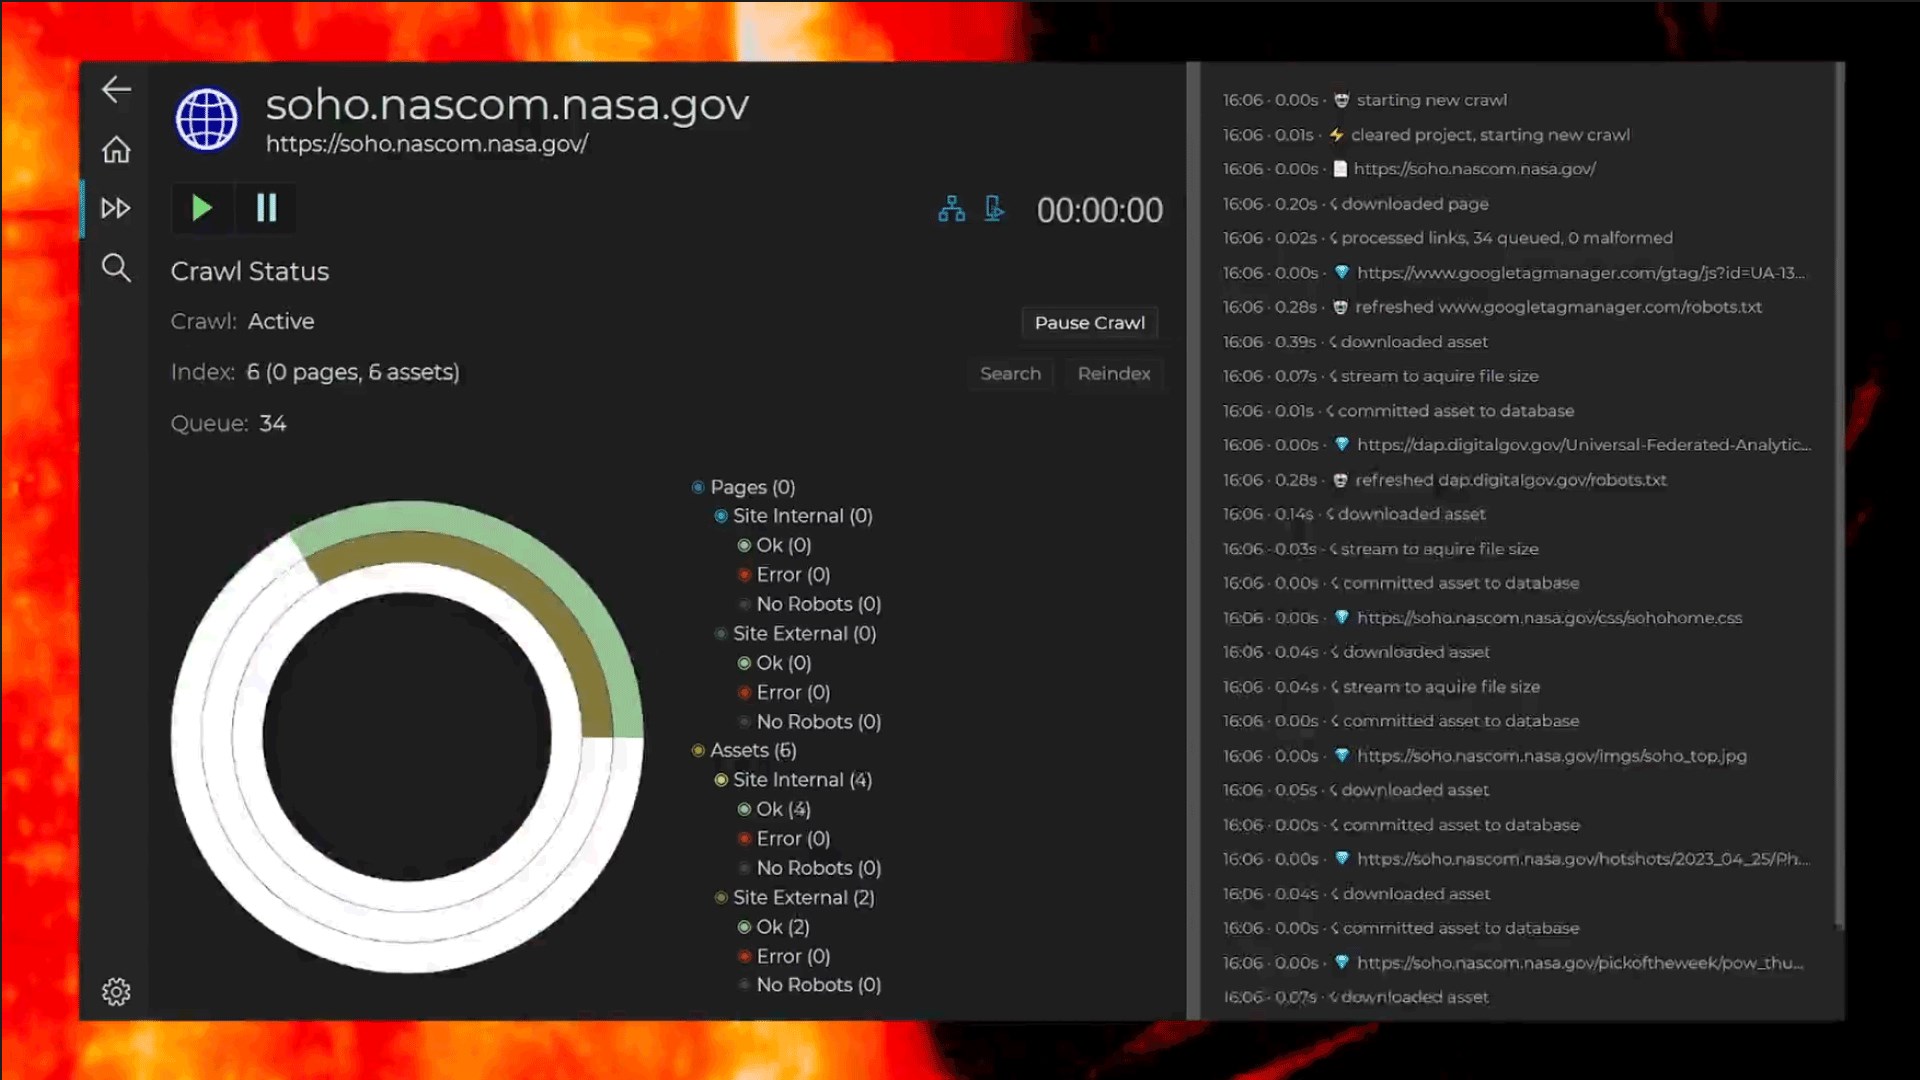Click the Search button beside Index

pos(1010,373)
